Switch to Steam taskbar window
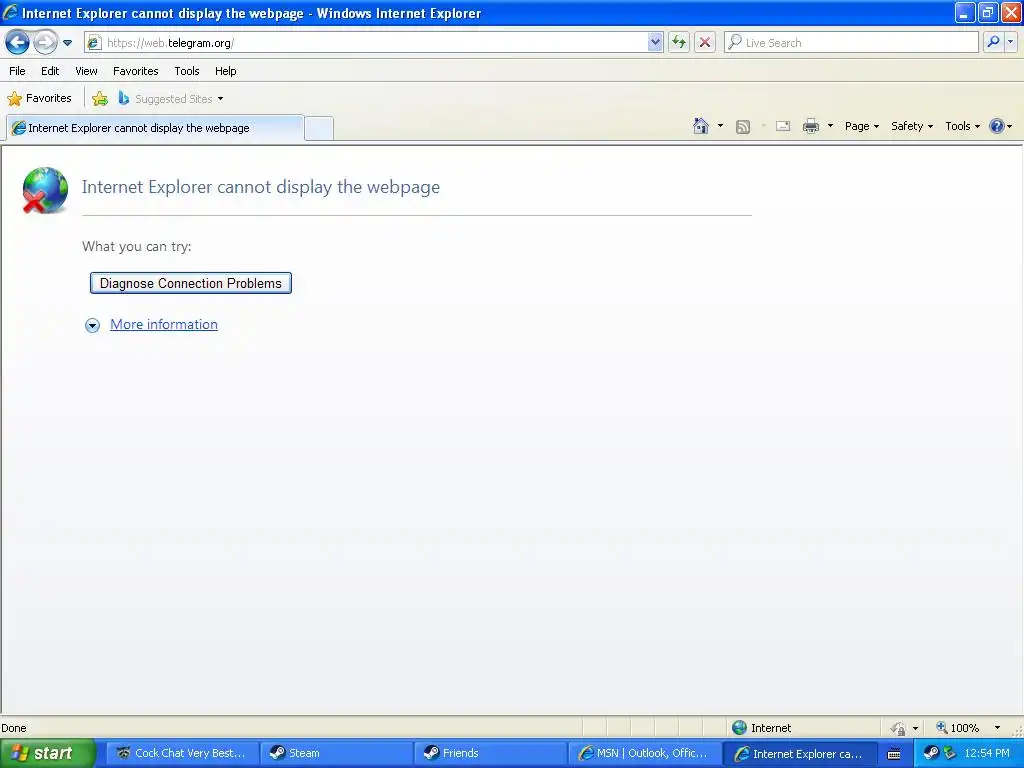 [336, 753]
